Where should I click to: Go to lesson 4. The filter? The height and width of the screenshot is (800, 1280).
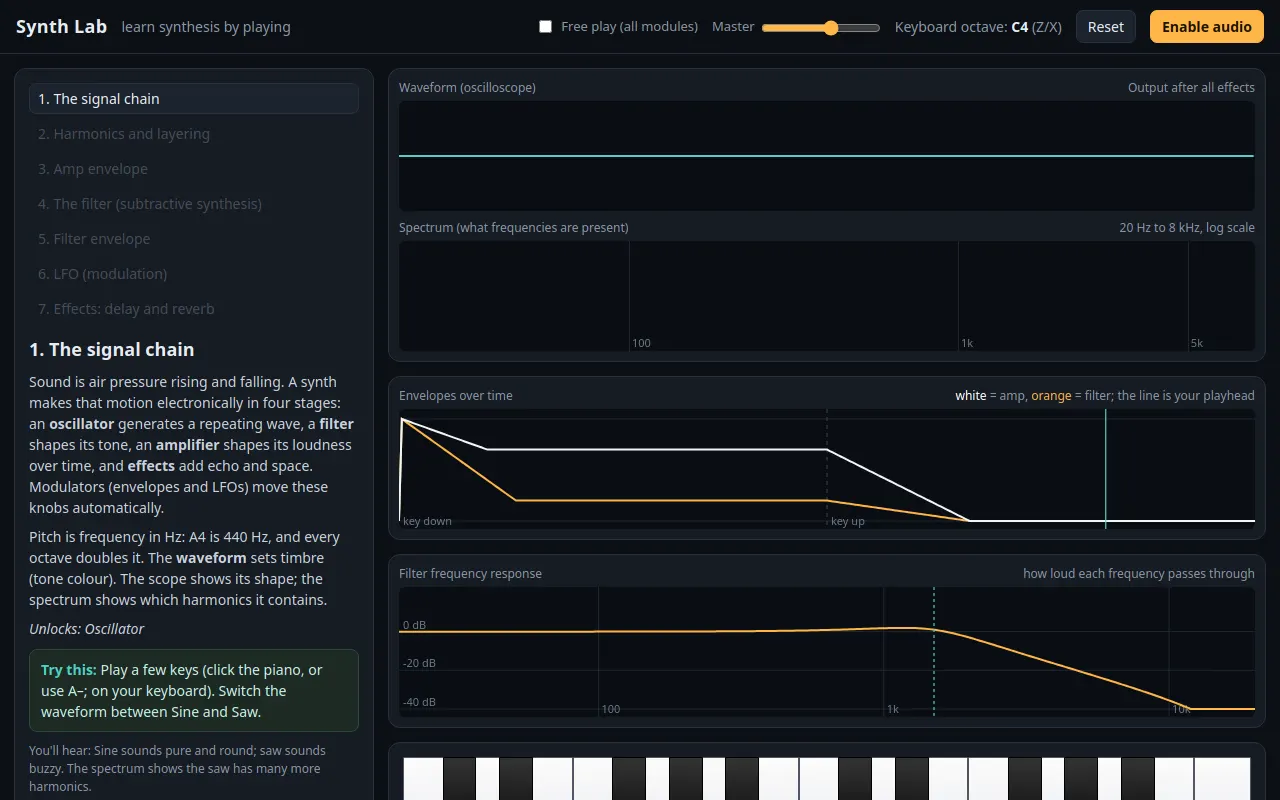(x=194, y=204)
